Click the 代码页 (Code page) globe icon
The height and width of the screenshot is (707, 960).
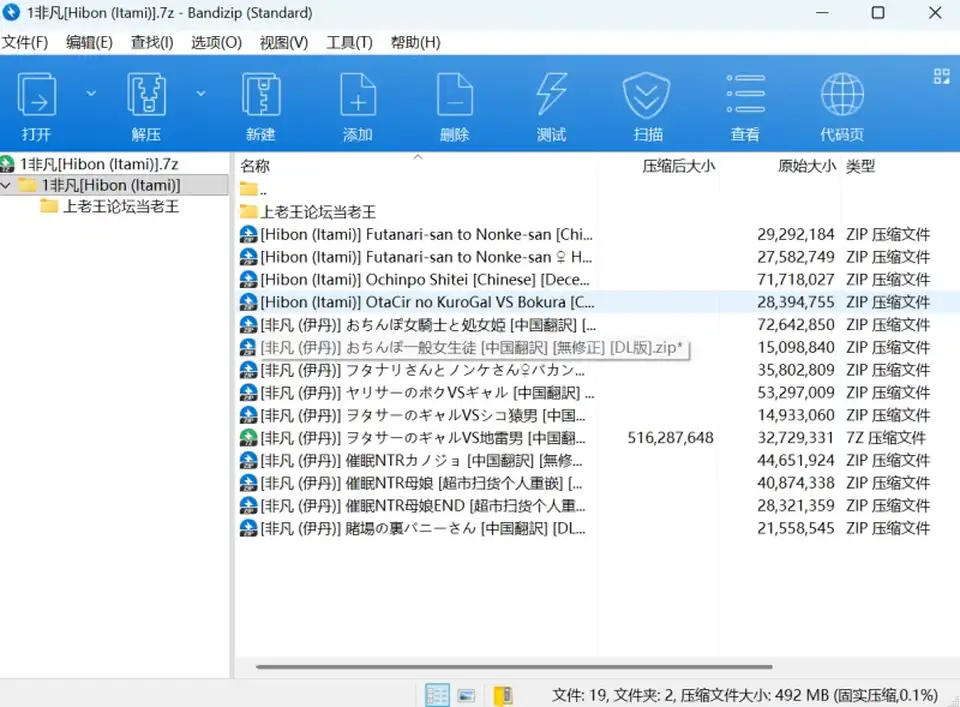coord(842,94)
